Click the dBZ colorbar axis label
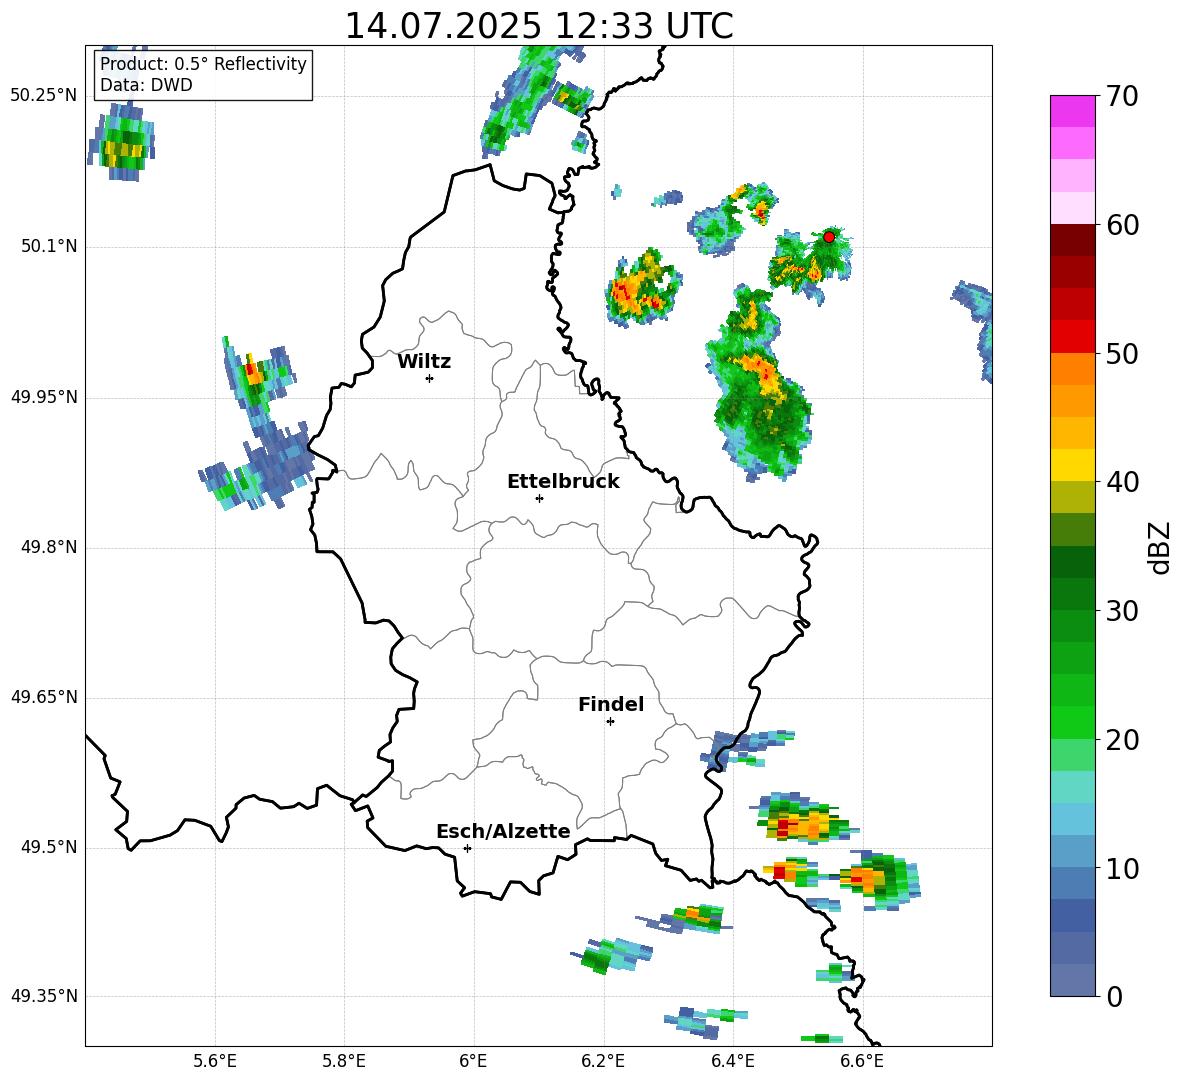Screen dimensions: 1184x1081 pos(1161,547)
